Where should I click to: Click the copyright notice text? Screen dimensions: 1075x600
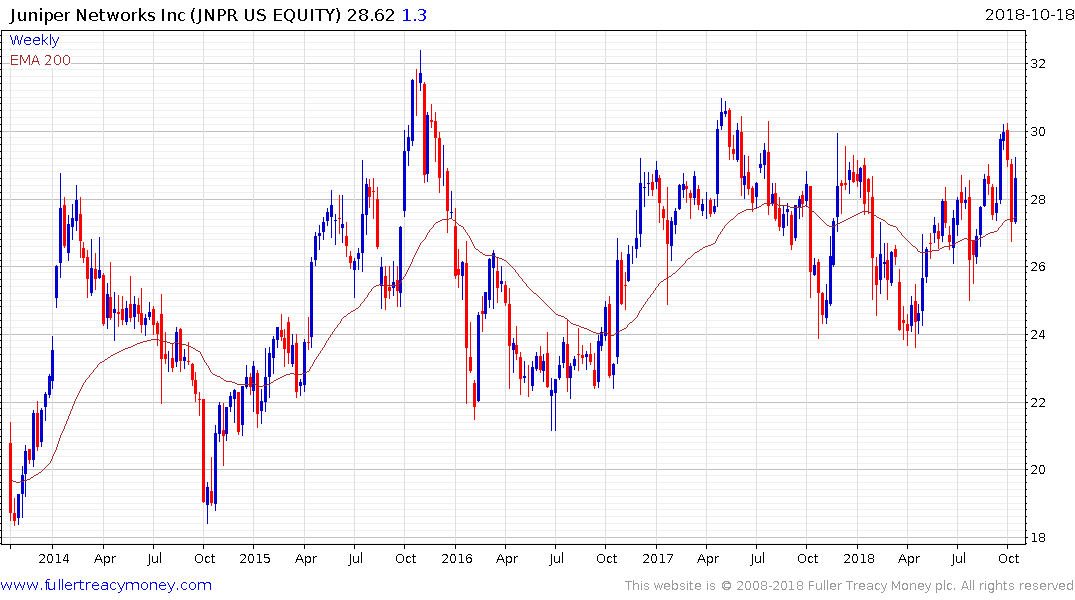click(849, 586)
